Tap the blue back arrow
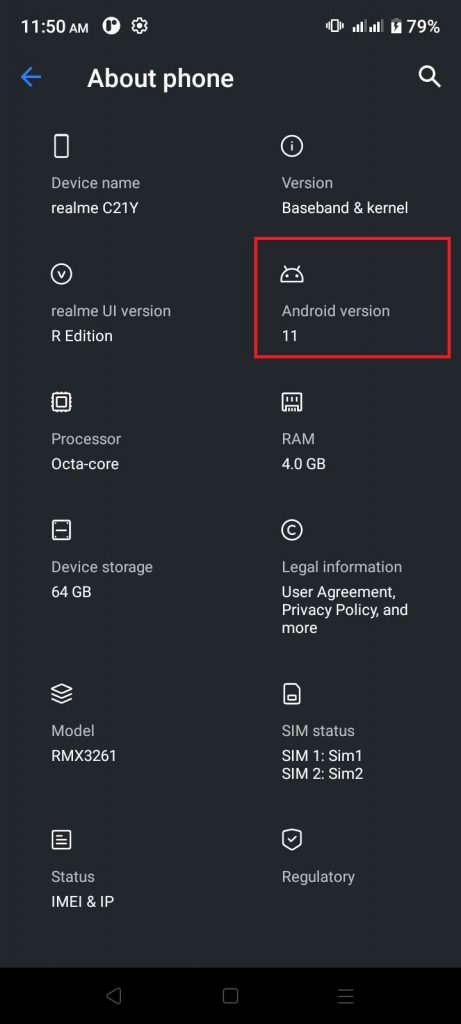The height and width of the screenshot is (1024, 461). click(x=31, y=78)
